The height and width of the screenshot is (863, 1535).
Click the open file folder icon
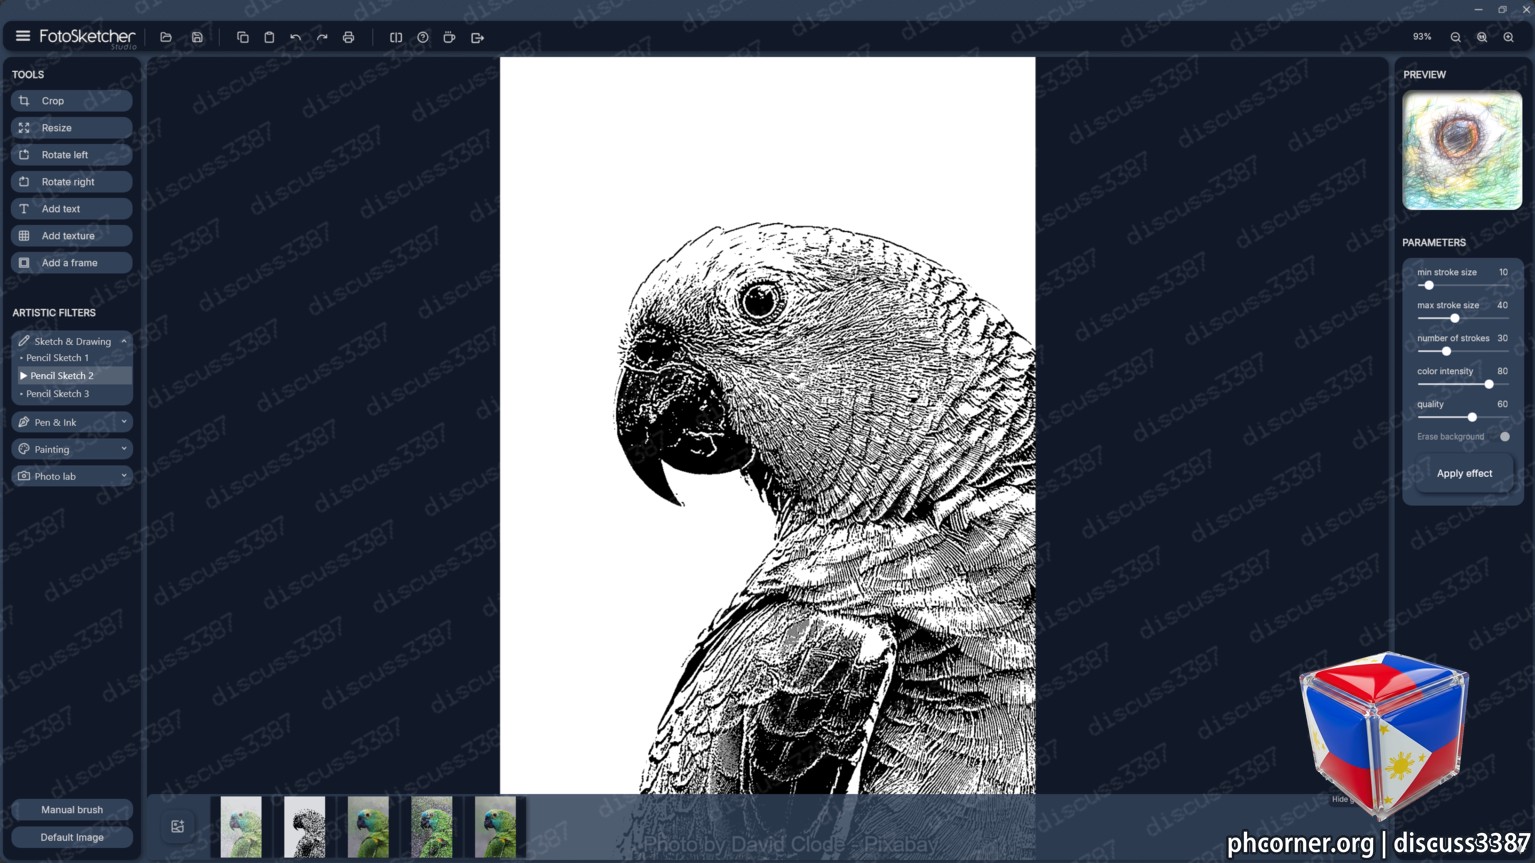[166, 38]
